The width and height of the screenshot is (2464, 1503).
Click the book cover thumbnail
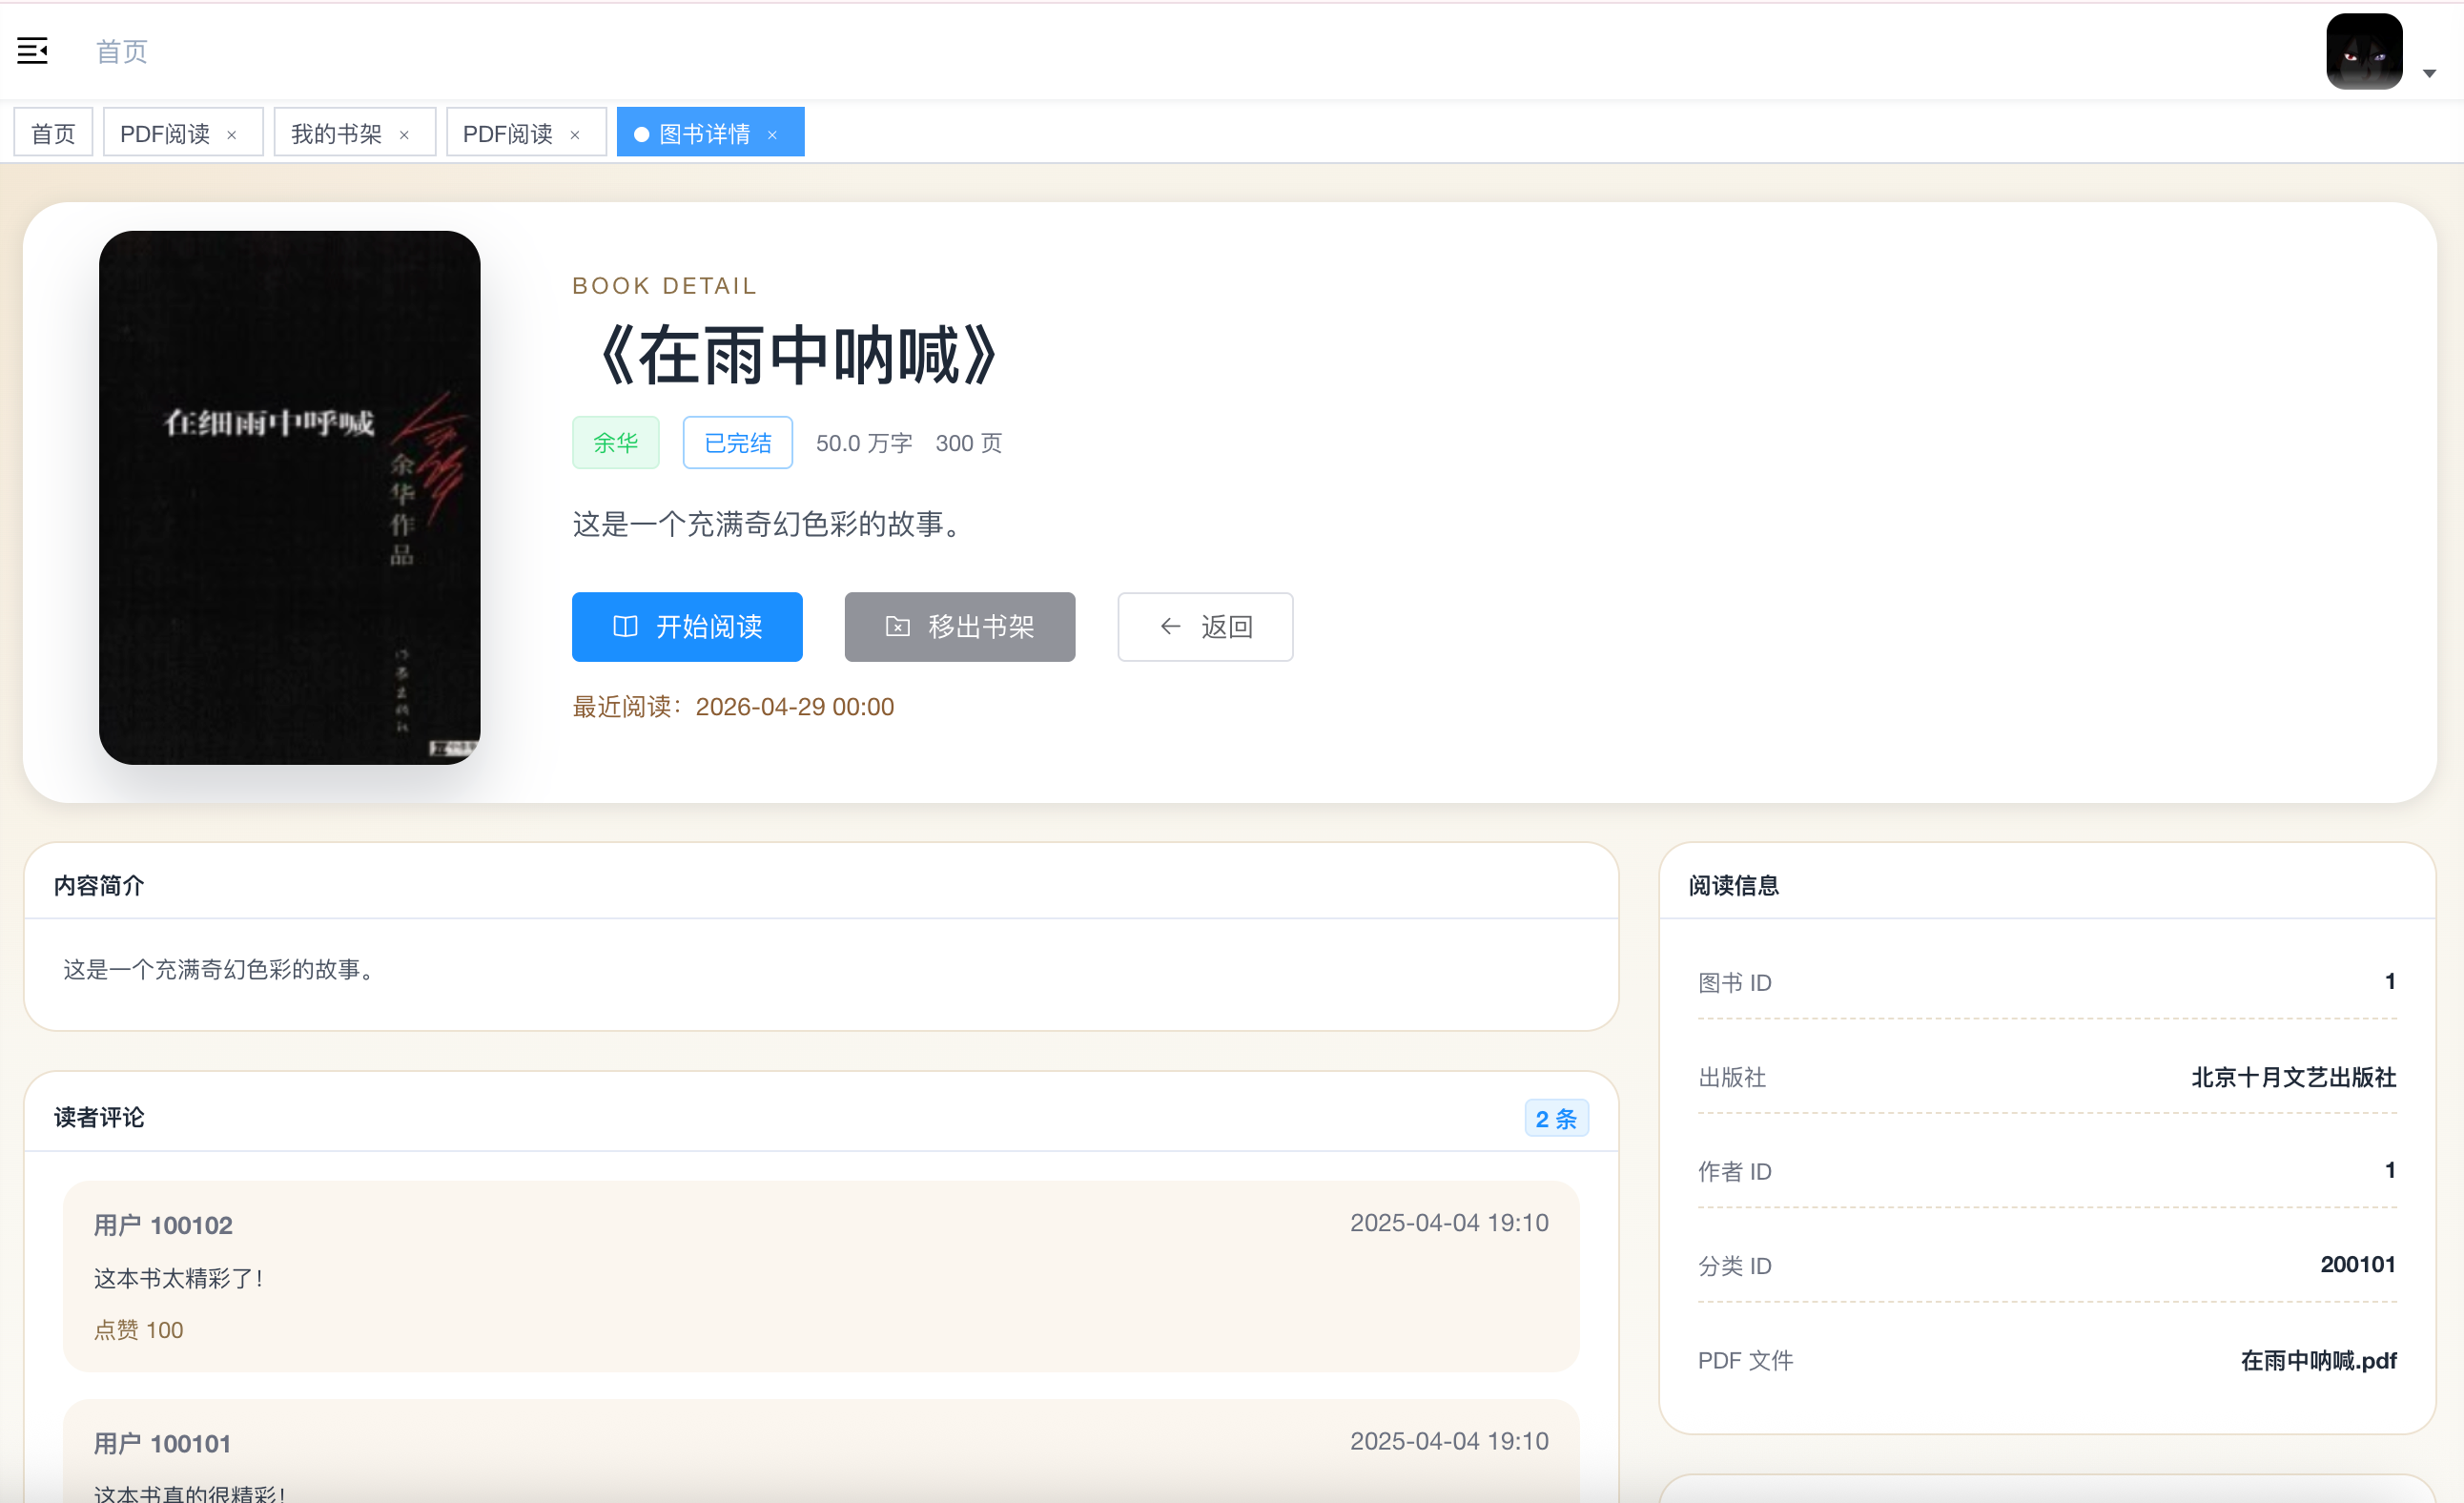[289, 497]
